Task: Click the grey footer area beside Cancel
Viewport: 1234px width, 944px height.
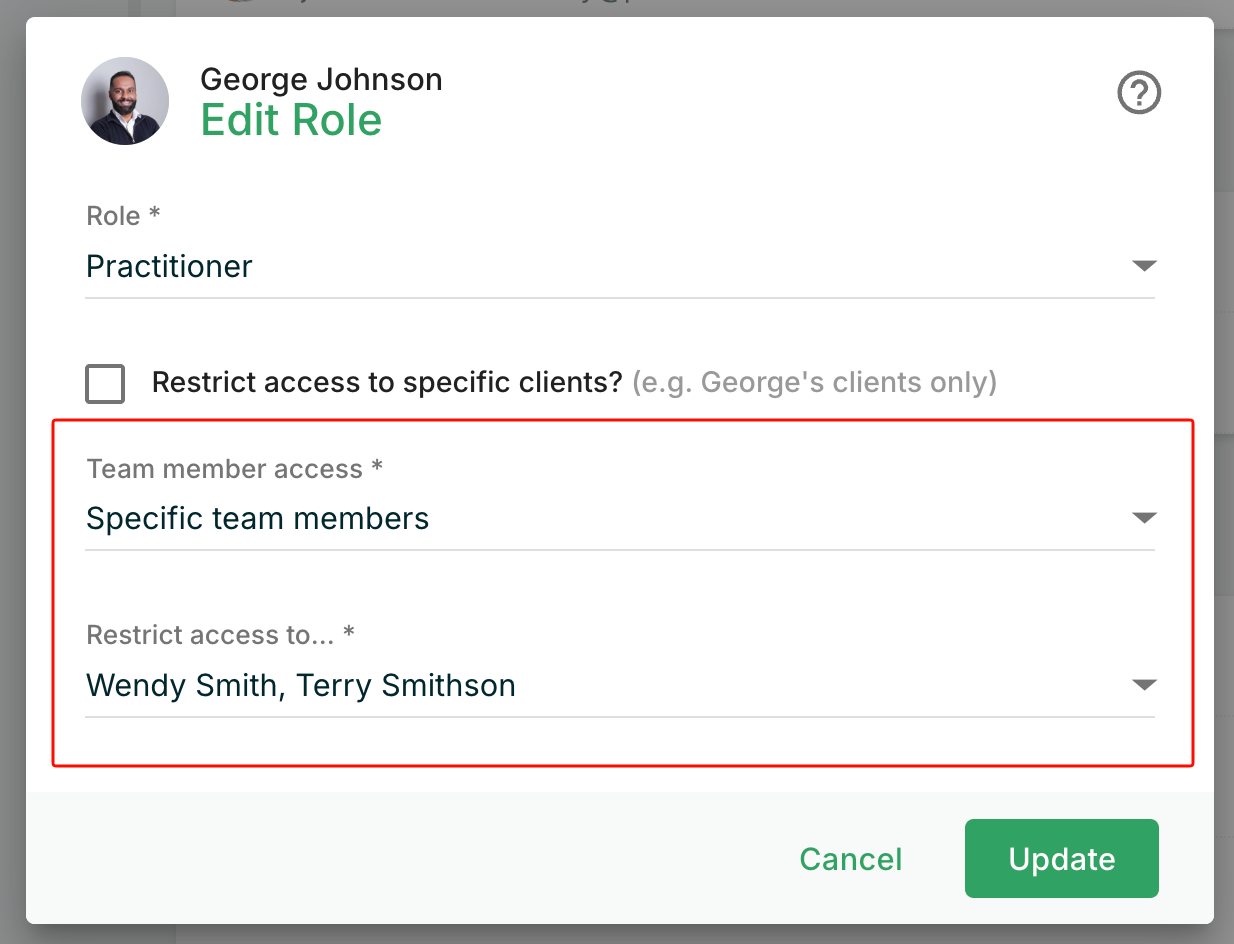Action: click(x=400, y=859)
